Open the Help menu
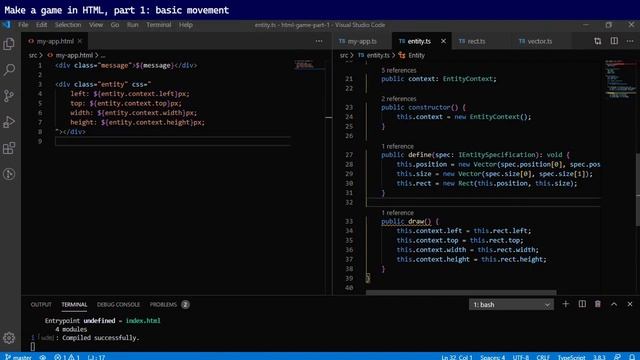The height and width of the screenshot is (360, 640). (x=186, y=25)
